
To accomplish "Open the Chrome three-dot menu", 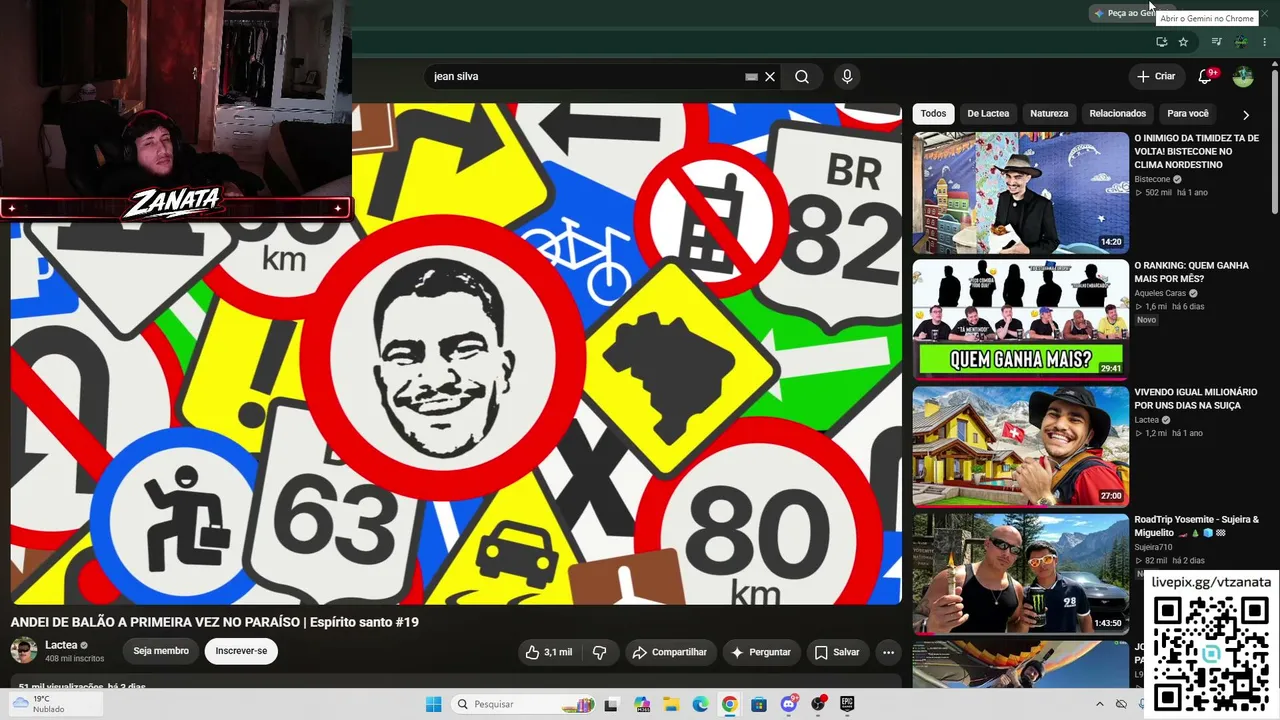I will (1265, 42).
